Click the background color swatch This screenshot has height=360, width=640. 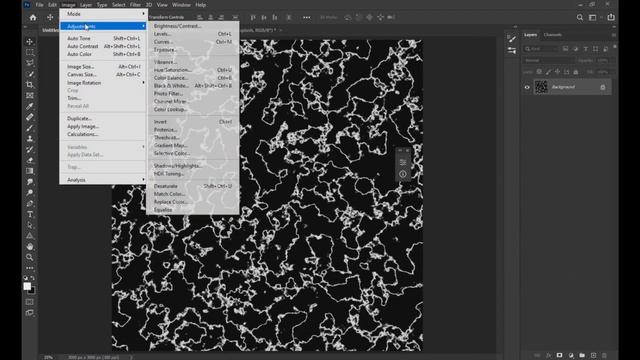(x=32, y=290)
